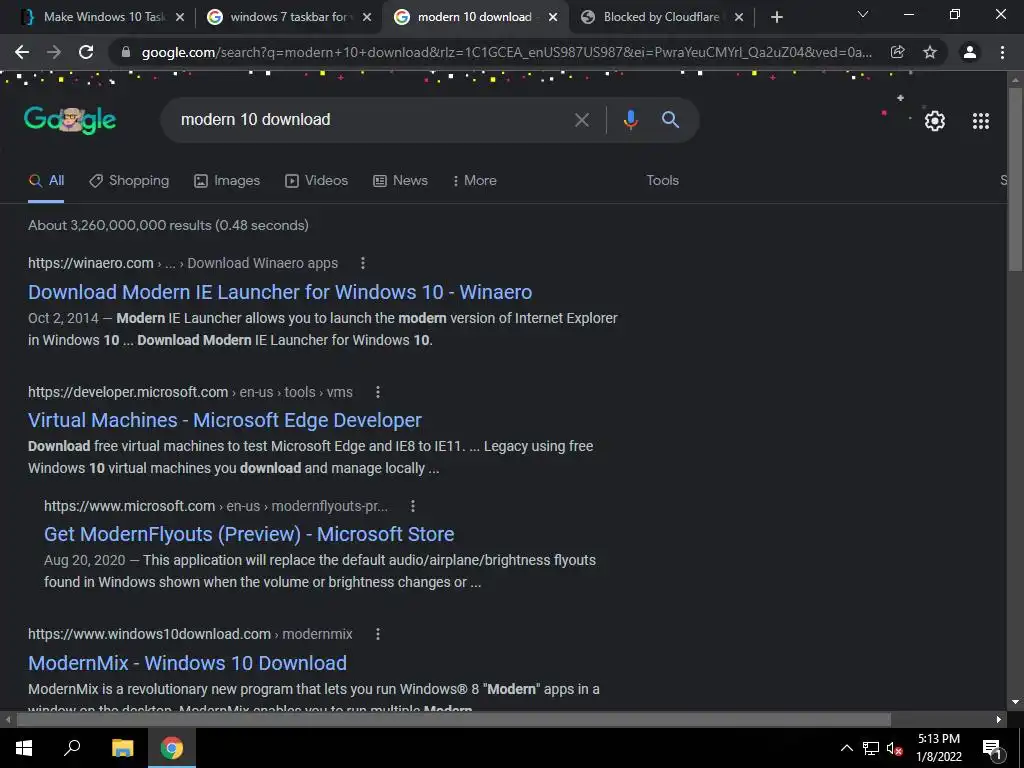Click the Google doodle logo
Viewport: 1024px width, 768px height.
click(70, 120)
